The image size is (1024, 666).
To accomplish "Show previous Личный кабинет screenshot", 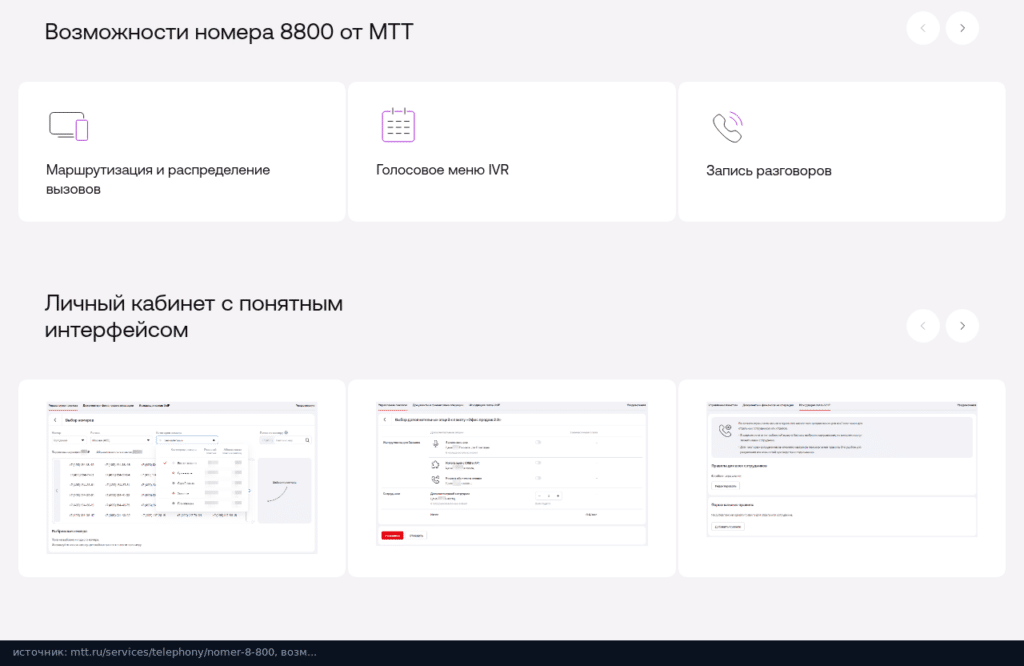I will [923, 326].
